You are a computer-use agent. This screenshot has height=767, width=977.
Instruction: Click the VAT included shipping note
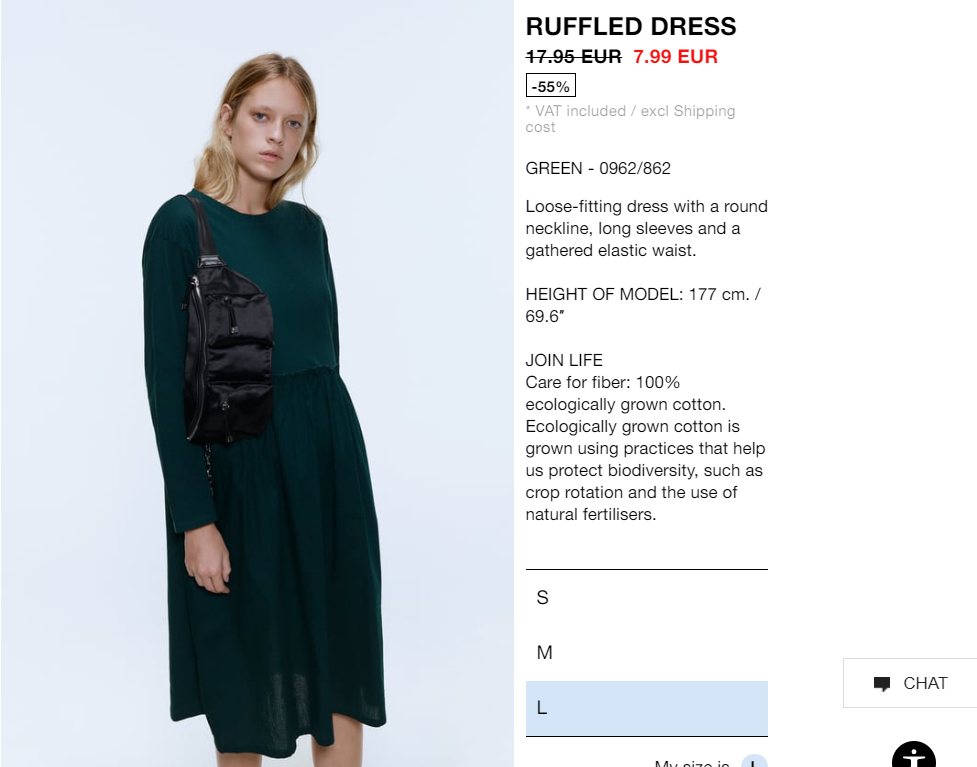(630, 118)
